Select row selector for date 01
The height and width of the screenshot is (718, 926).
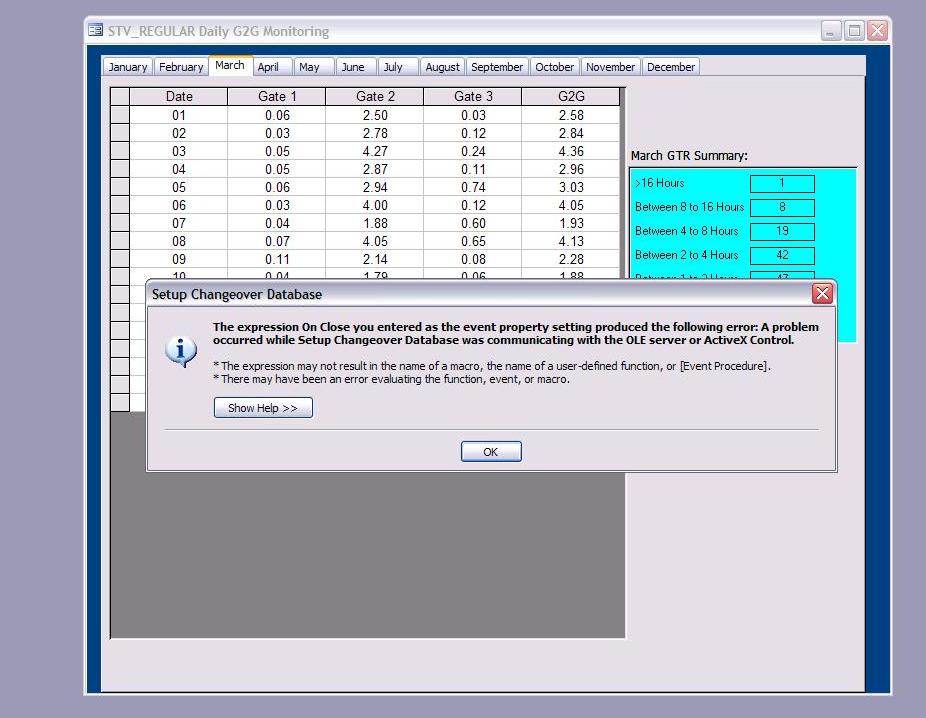[x=120, y=115]
